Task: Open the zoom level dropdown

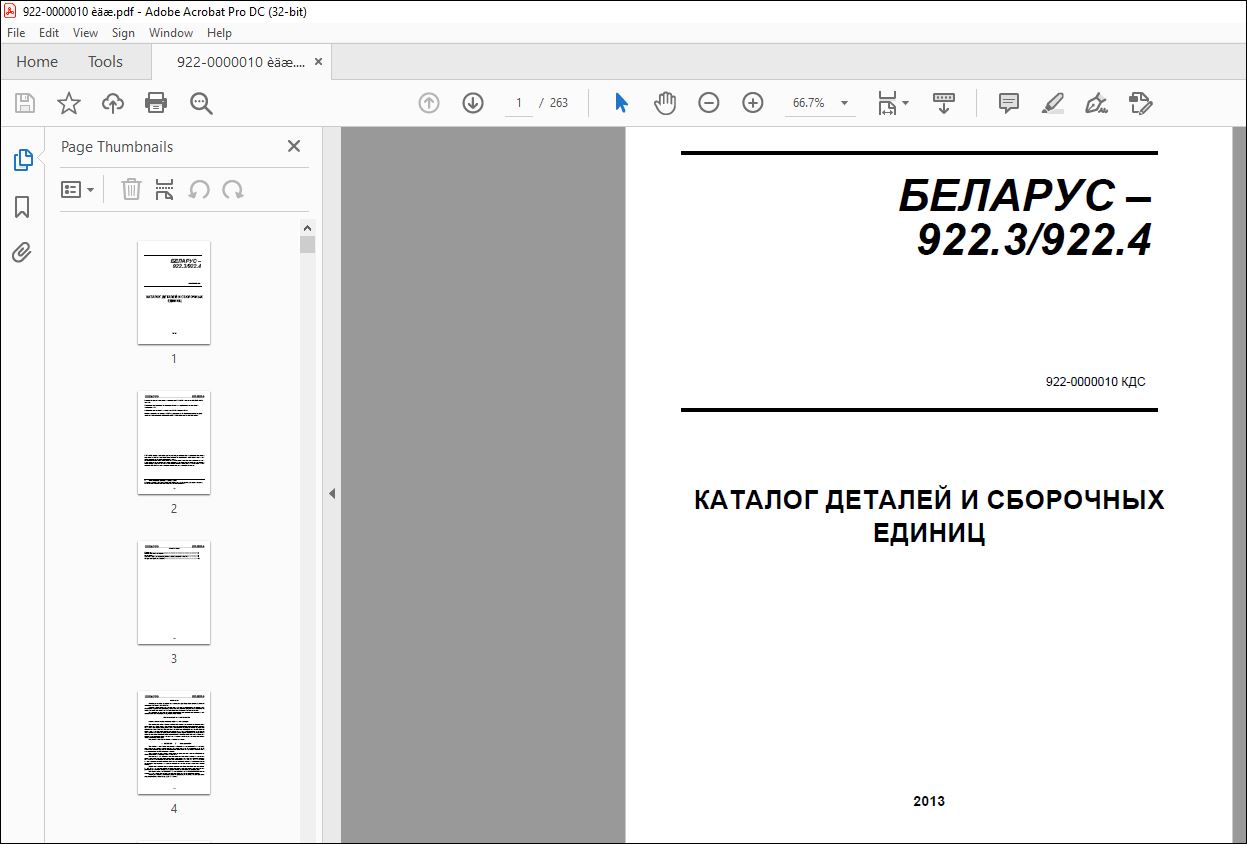Action: point(845,103)
